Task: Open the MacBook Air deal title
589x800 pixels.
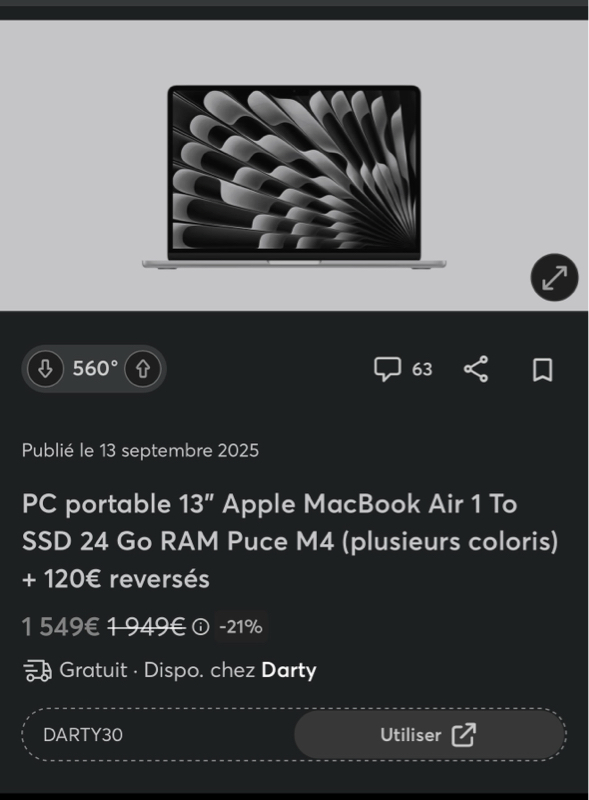Action: [290, 541]
